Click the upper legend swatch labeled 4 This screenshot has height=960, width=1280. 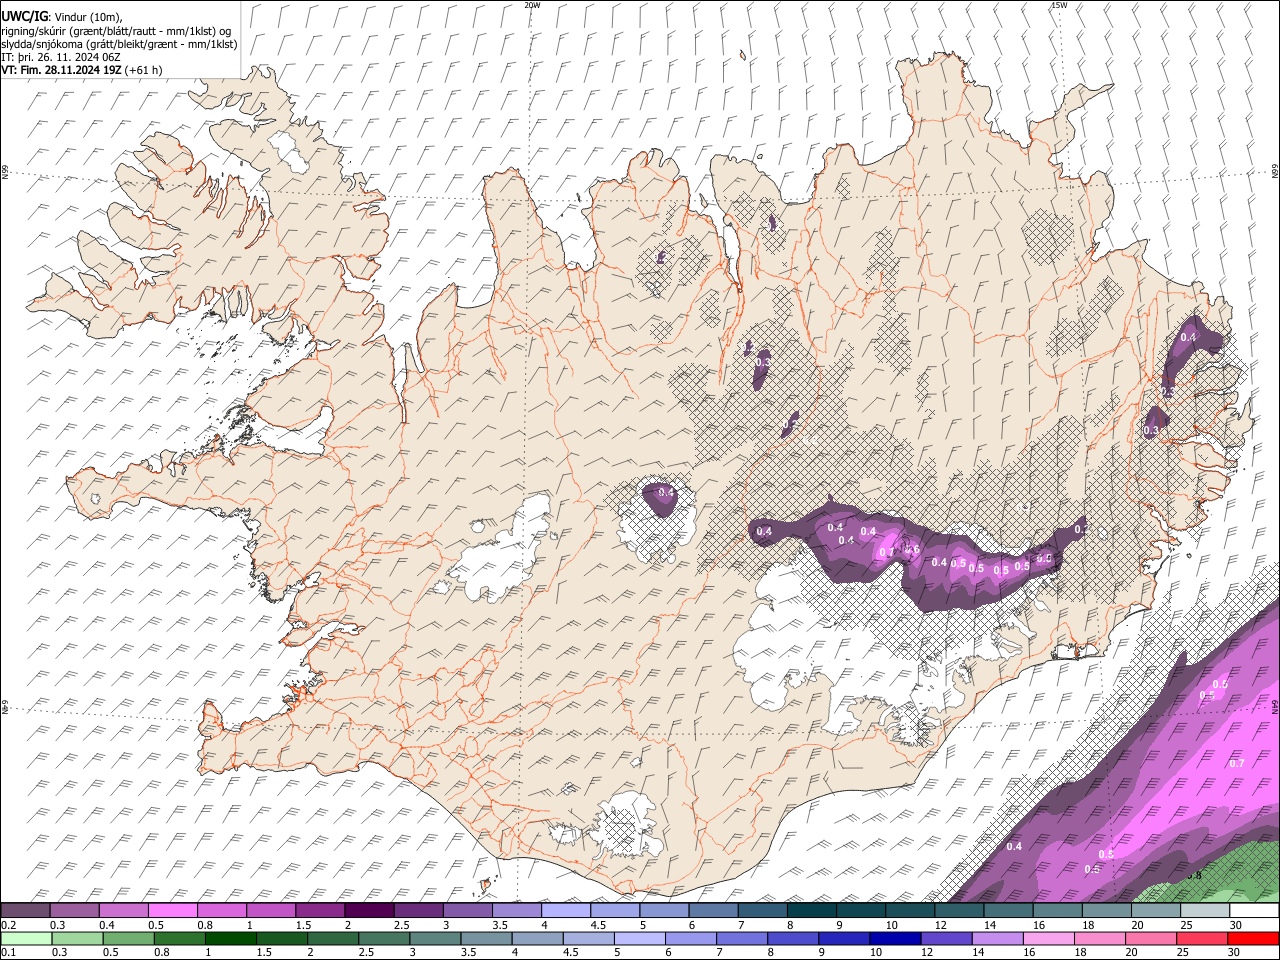point(566,911)
